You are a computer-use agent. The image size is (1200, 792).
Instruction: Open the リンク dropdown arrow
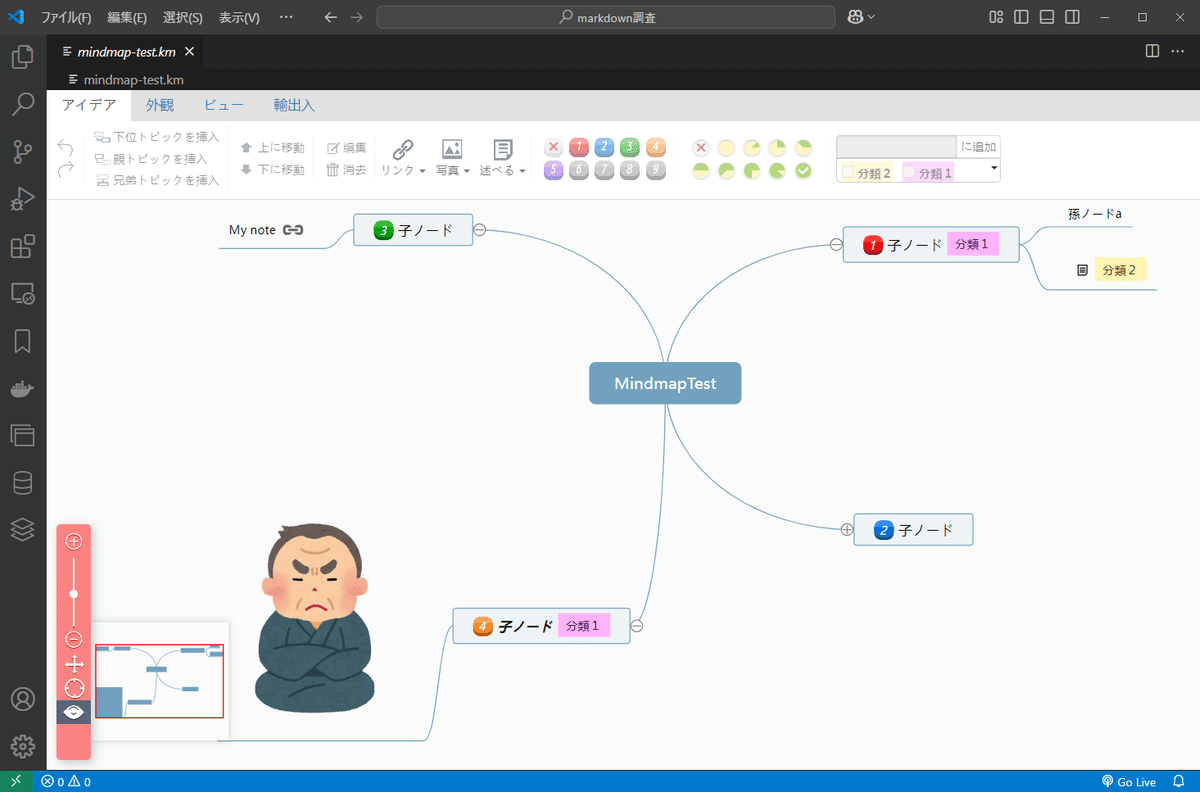421,170
